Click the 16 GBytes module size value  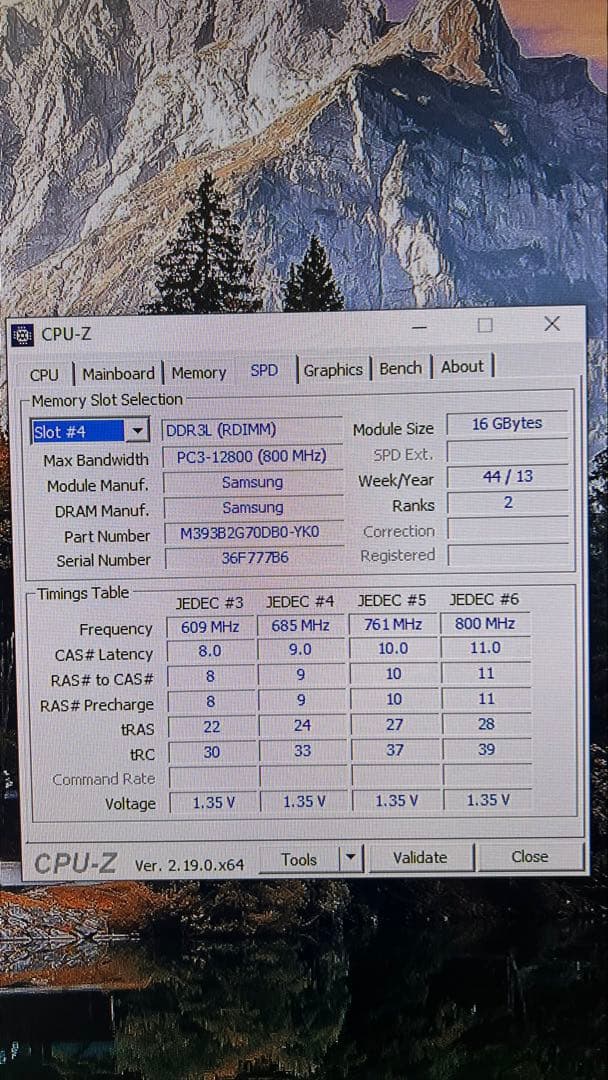(x=507, y=424)
